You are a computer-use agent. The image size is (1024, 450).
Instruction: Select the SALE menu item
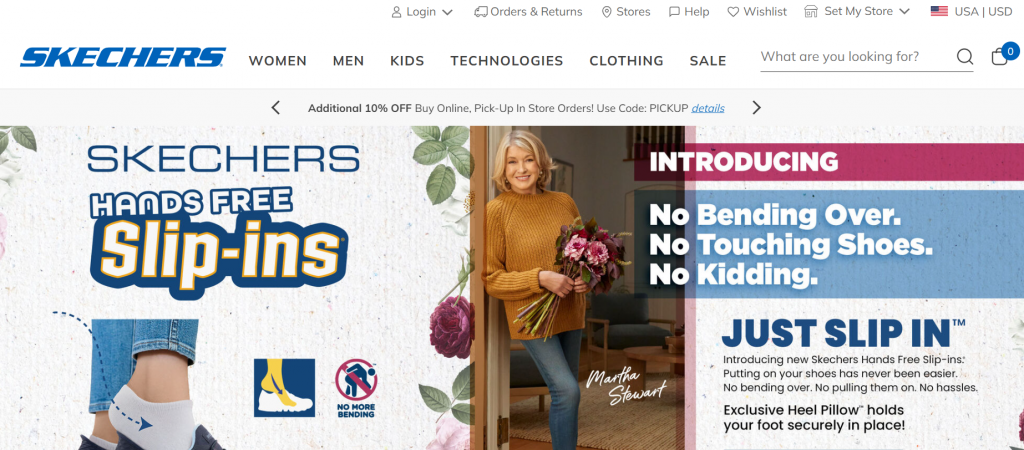pyautogui.click(x=708, y=61)
